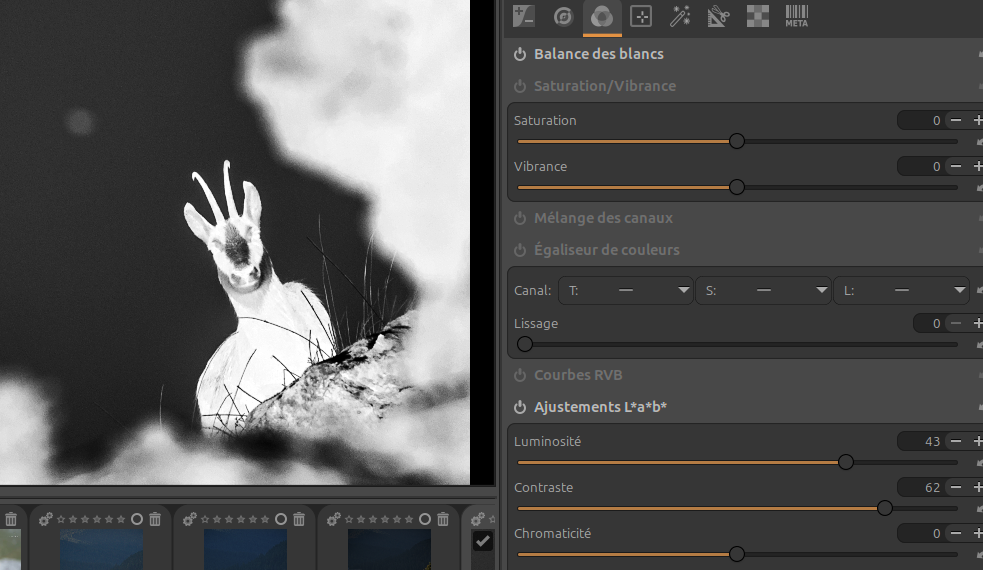The image size is (983, 570).
Task: Expand the Courbes RVB section
Action: (x=578, y=375)
